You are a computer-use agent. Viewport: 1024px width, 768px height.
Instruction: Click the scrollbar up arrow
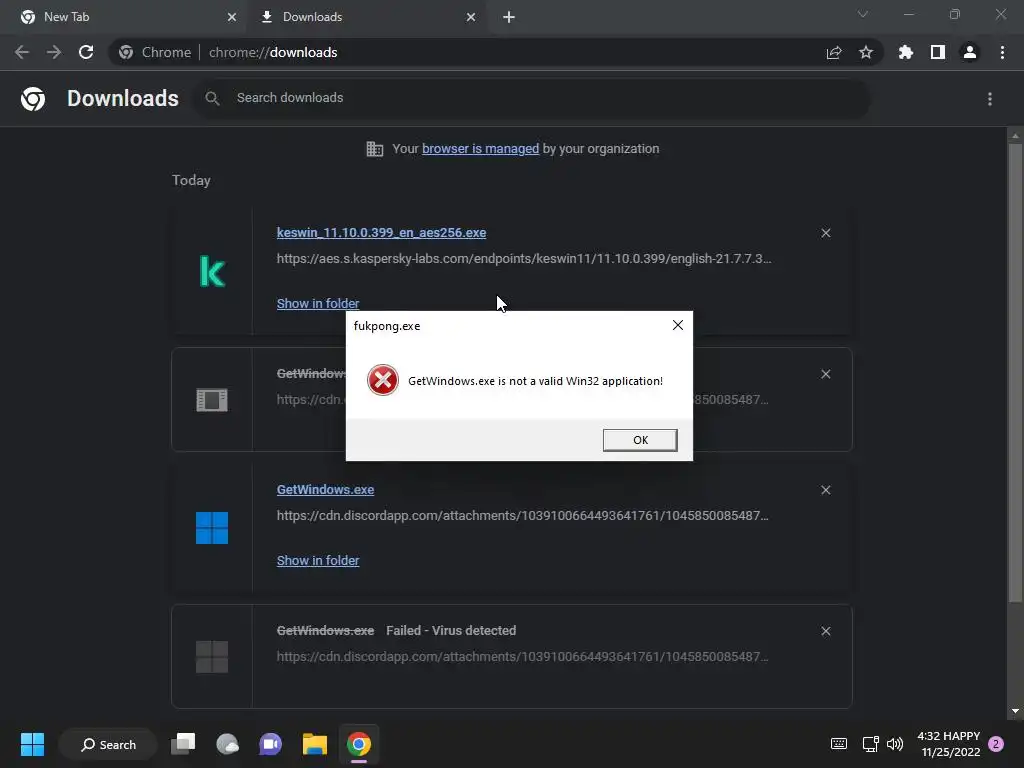(x=1015, y=136)
